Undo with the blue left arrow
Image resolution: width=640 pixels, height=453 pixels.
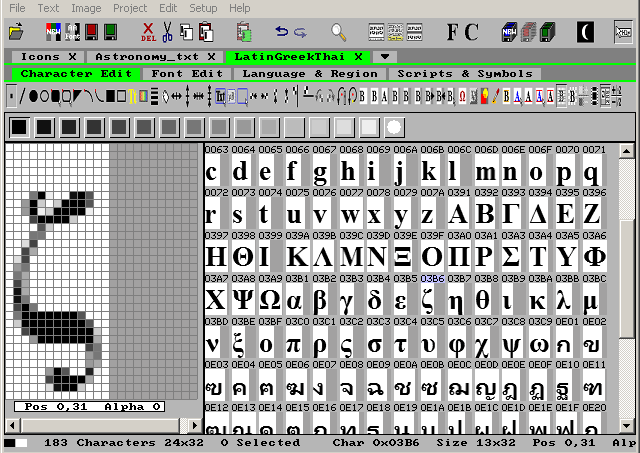pyautogui.click(x=282, y=31)
